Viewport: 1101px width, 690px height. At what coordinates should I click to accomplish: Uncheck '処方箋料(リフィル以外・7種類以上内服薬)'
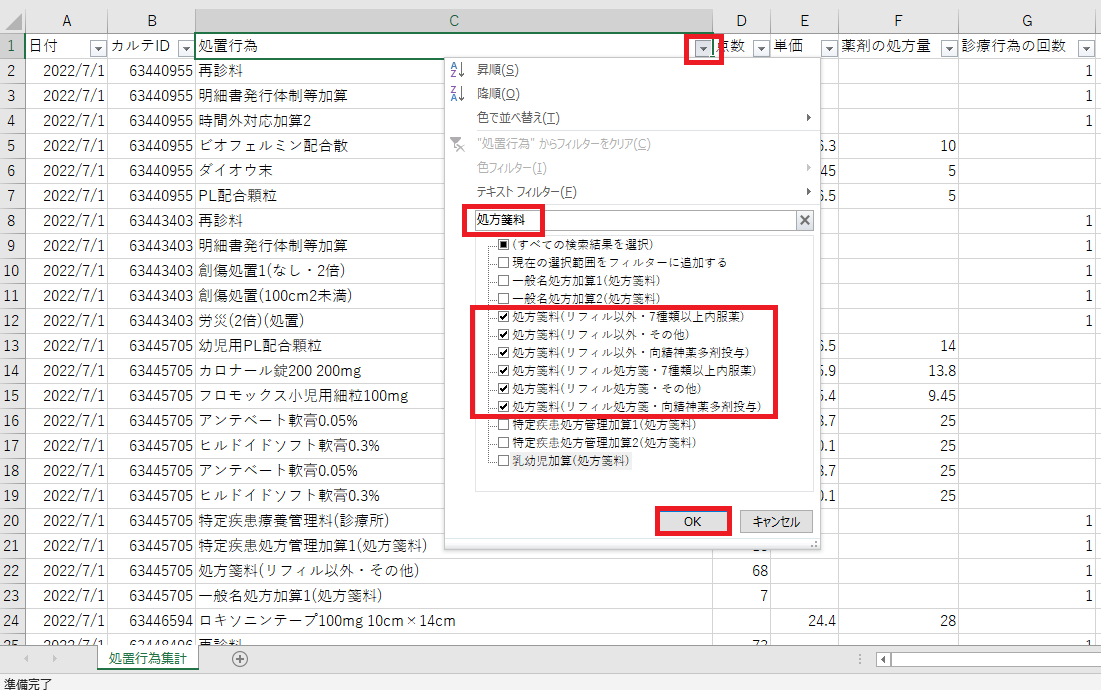[503, 317]
